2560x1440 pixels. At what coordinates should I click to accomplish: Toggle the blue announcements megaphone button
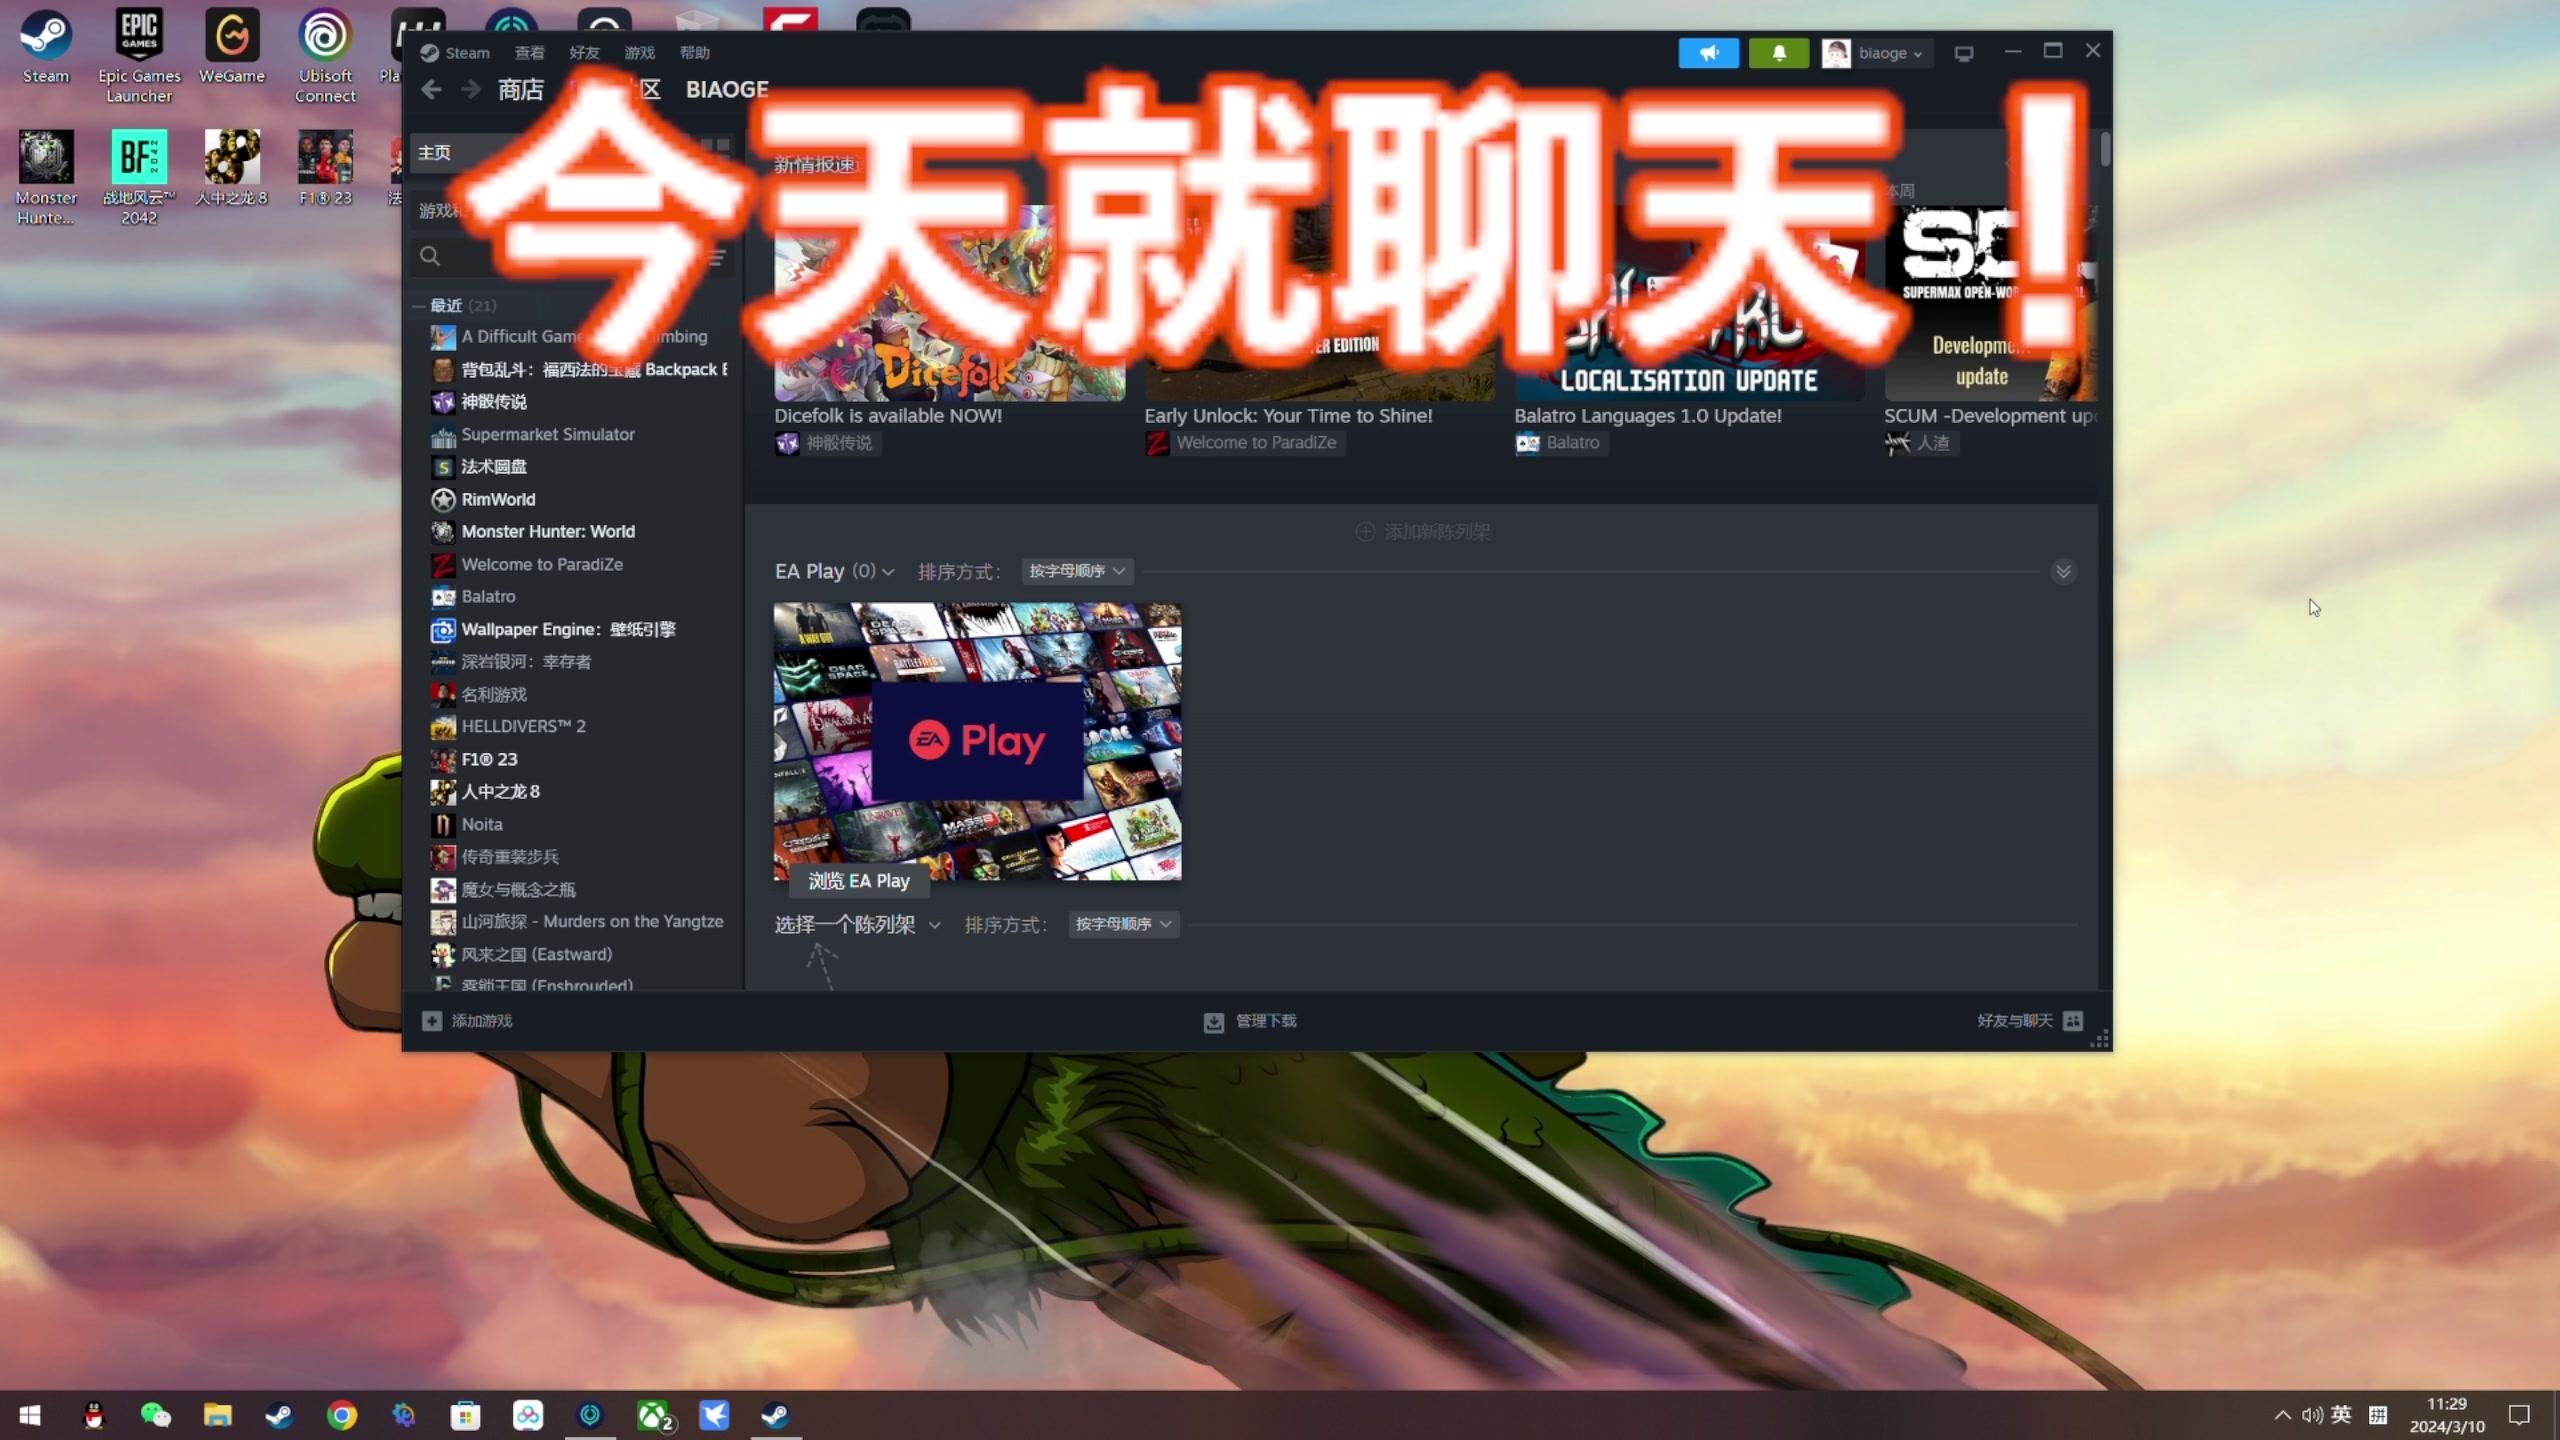click(x=1708, y=52)
